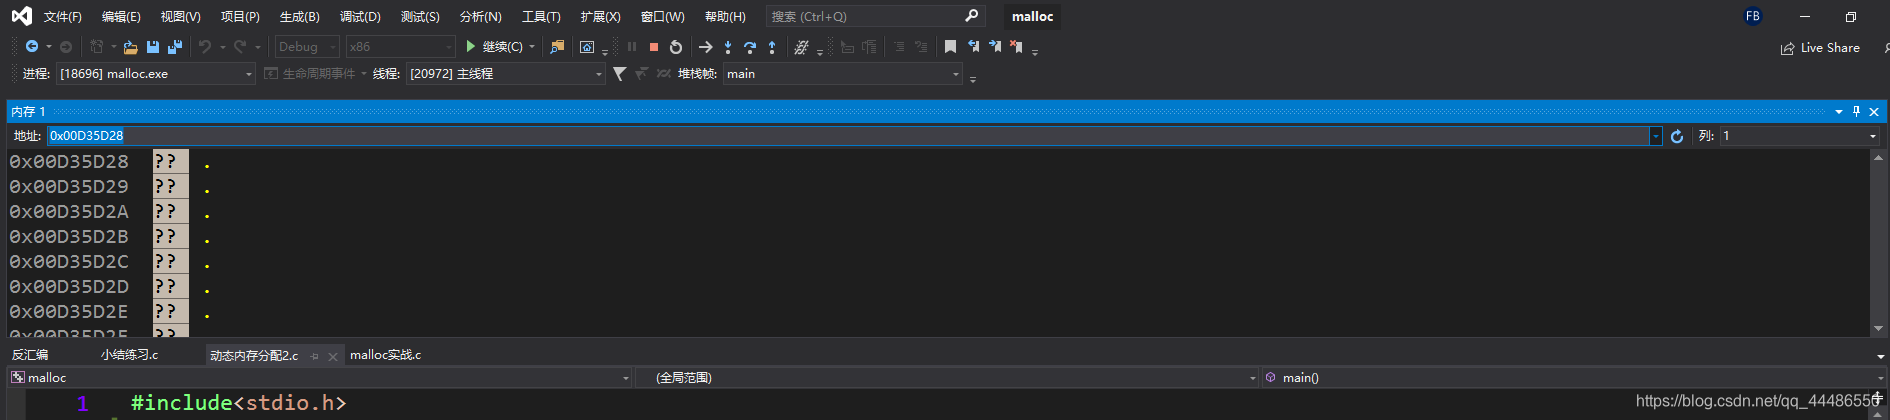Open the 生成(B) menu
This screenshot has height=420, width=1890.
299,17
